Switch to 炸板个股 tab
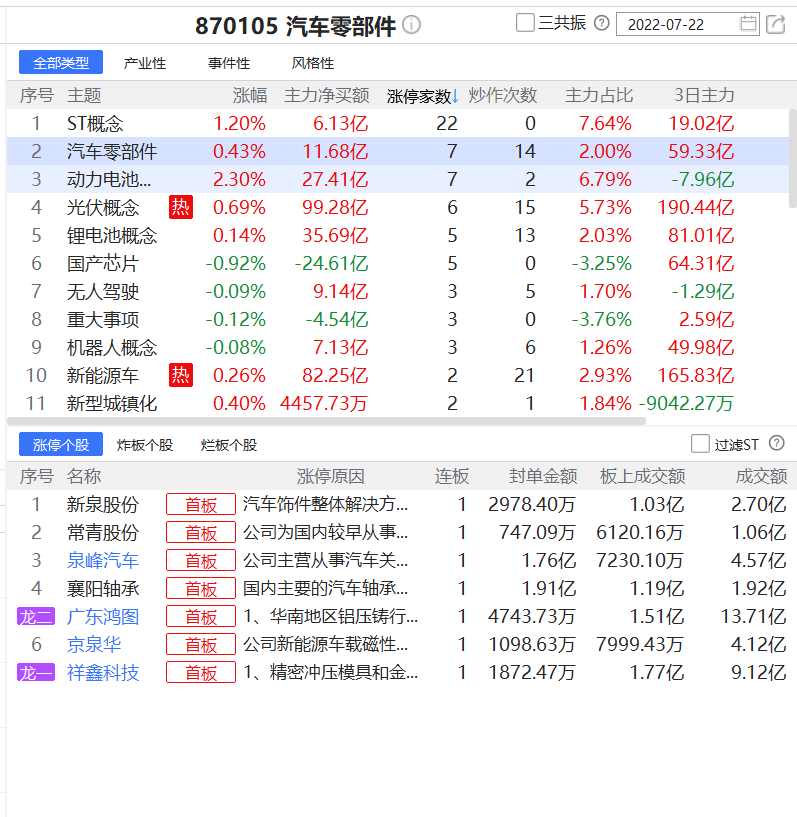797x817 pixels. (145, 445)
